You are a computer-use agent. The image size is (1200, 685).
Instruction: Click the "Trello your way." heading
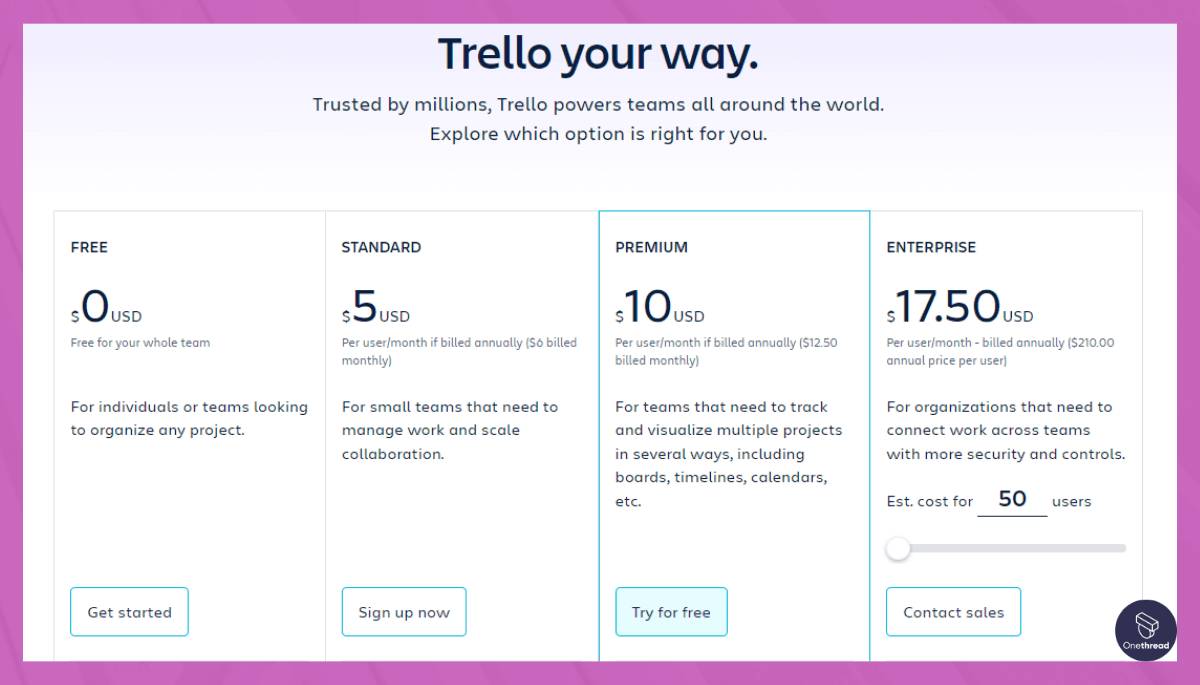tap(598, 52)
